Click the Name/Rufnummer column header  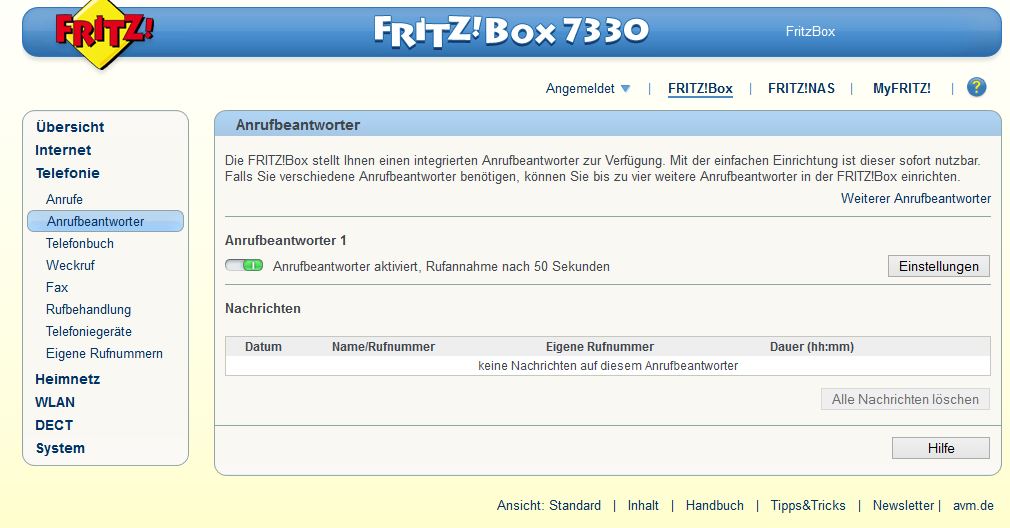pos(383,346)
